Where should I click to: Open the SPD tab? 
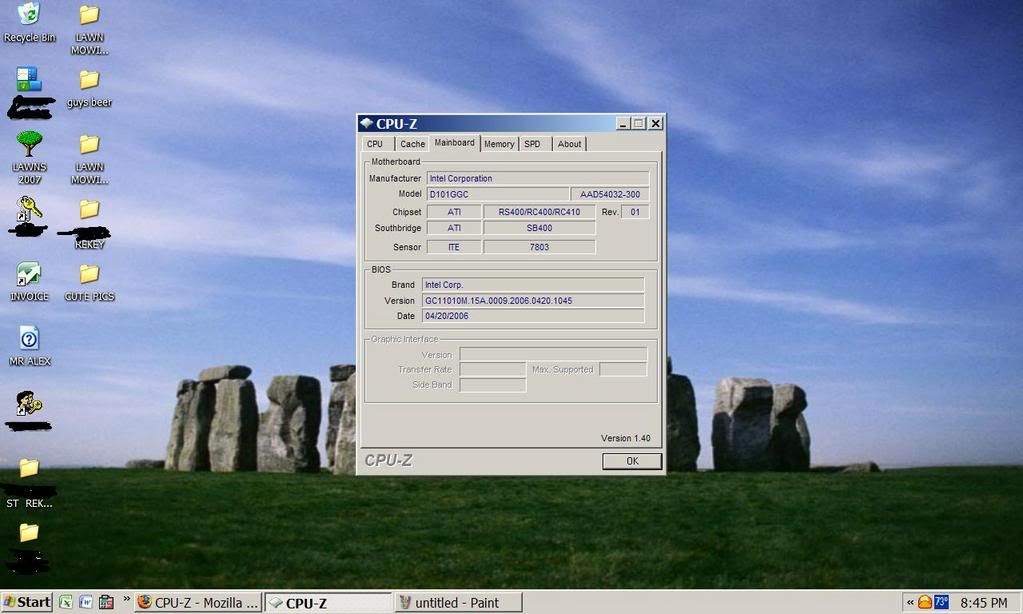pyautogui.click(x=533, y=144)
